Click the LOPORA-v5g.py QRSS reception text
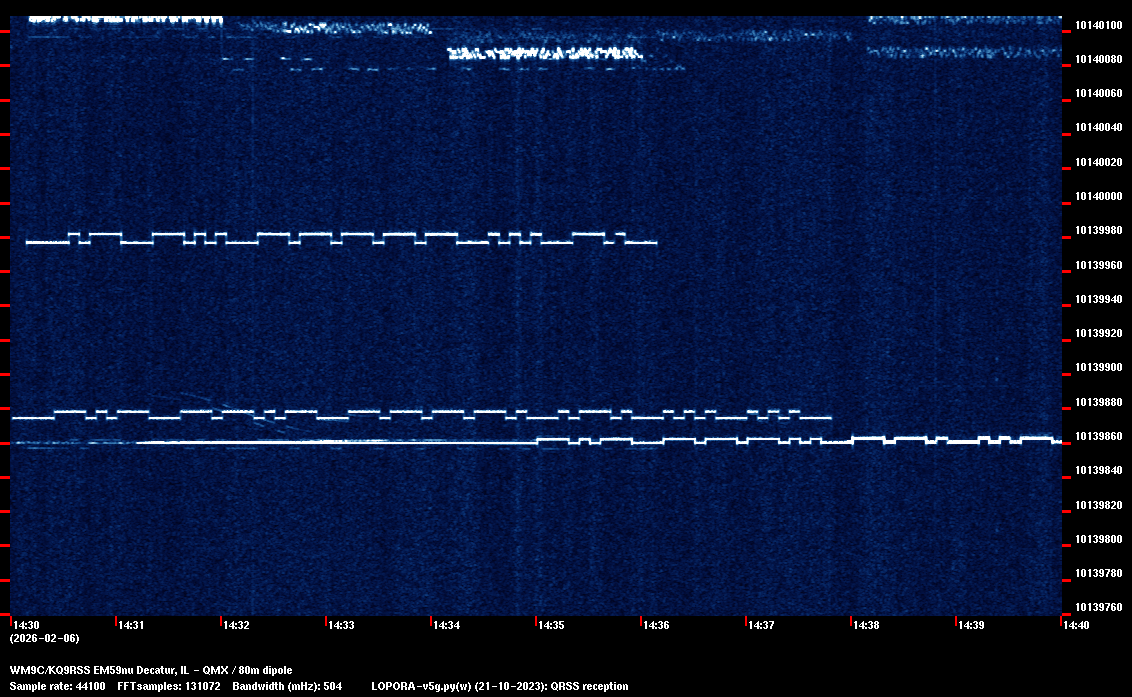Screen dimensions: 1132x697 click(x=500, y=686)
